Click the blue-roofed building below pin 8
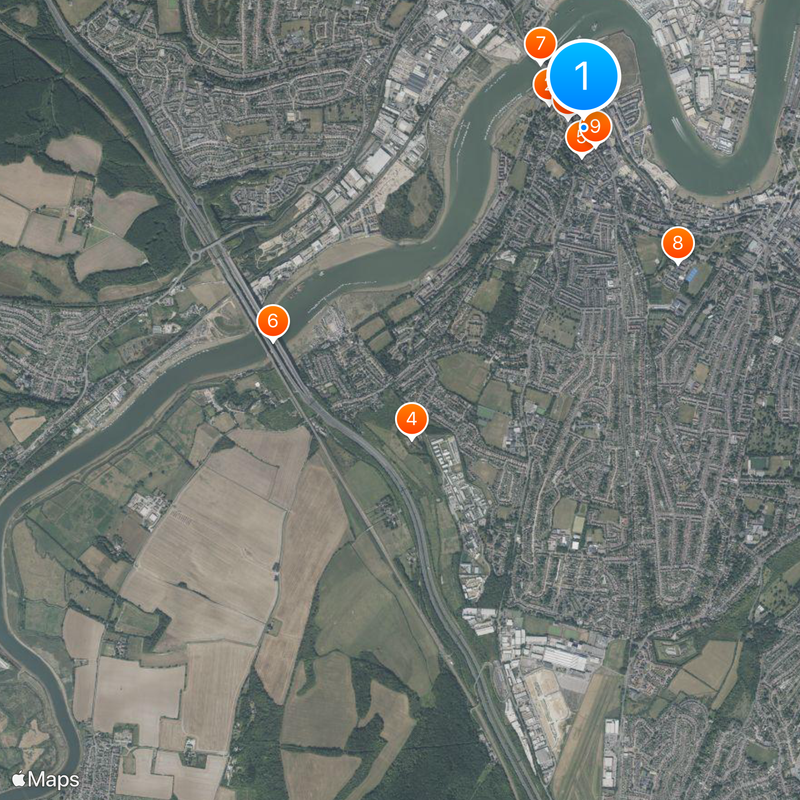This screenshot has height=800, width=800. (692, 274)
